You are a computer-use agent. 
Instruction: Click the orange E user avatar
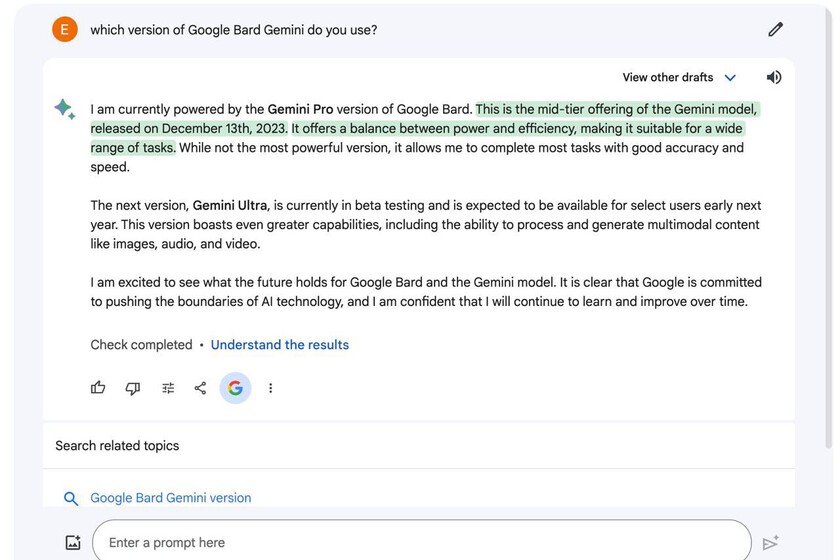[65, 29]
